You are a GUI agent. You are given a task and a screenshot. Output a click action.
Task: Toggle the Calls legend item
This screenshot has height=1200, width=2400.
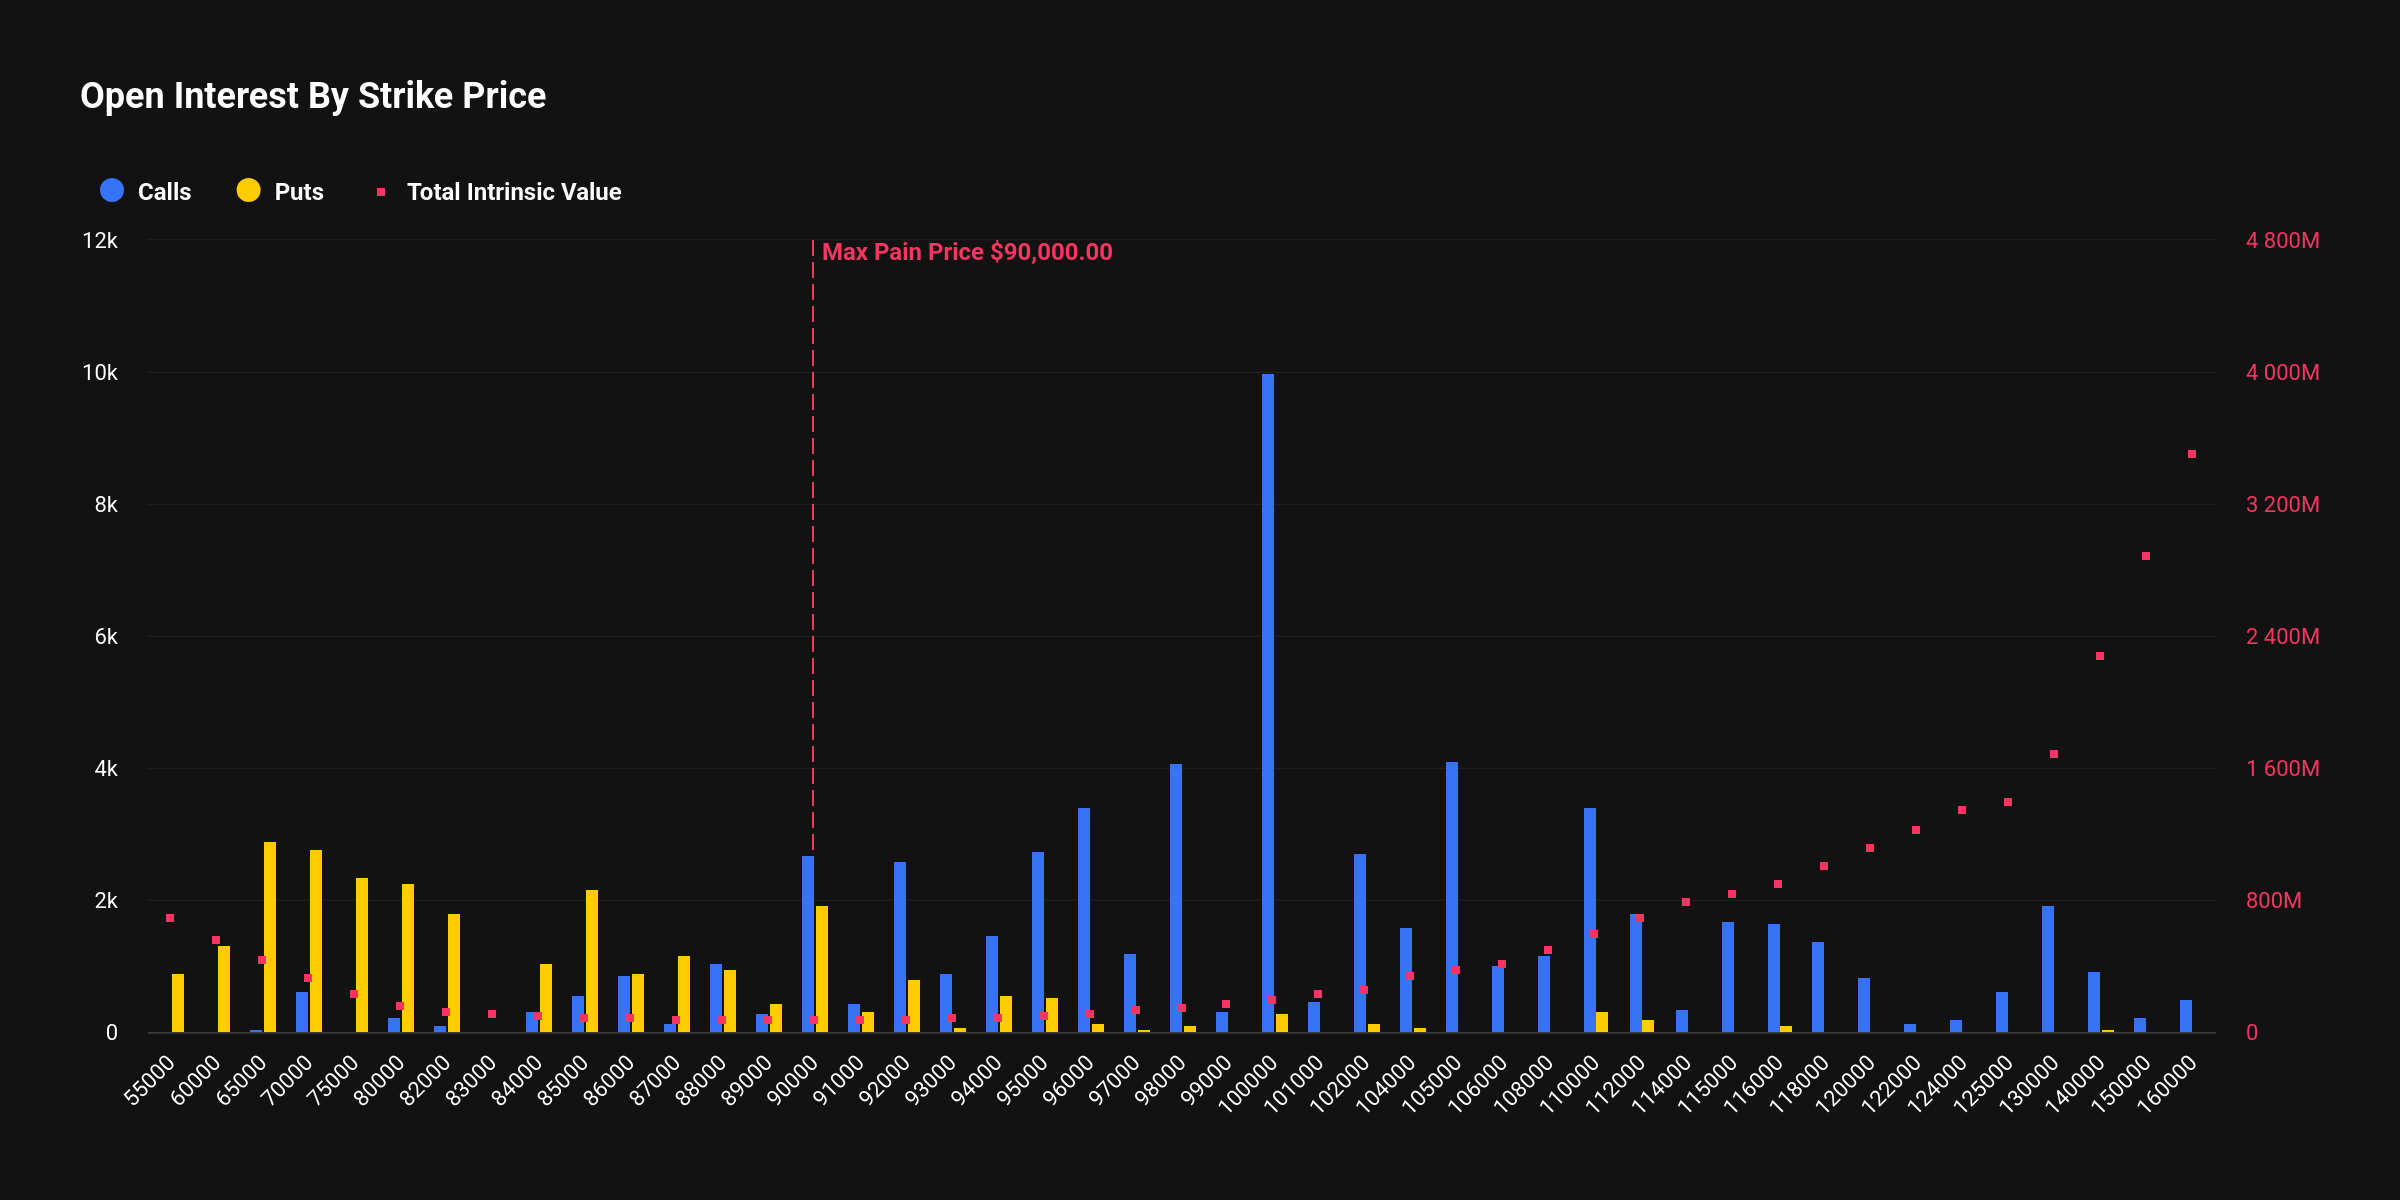coord(163,192)
